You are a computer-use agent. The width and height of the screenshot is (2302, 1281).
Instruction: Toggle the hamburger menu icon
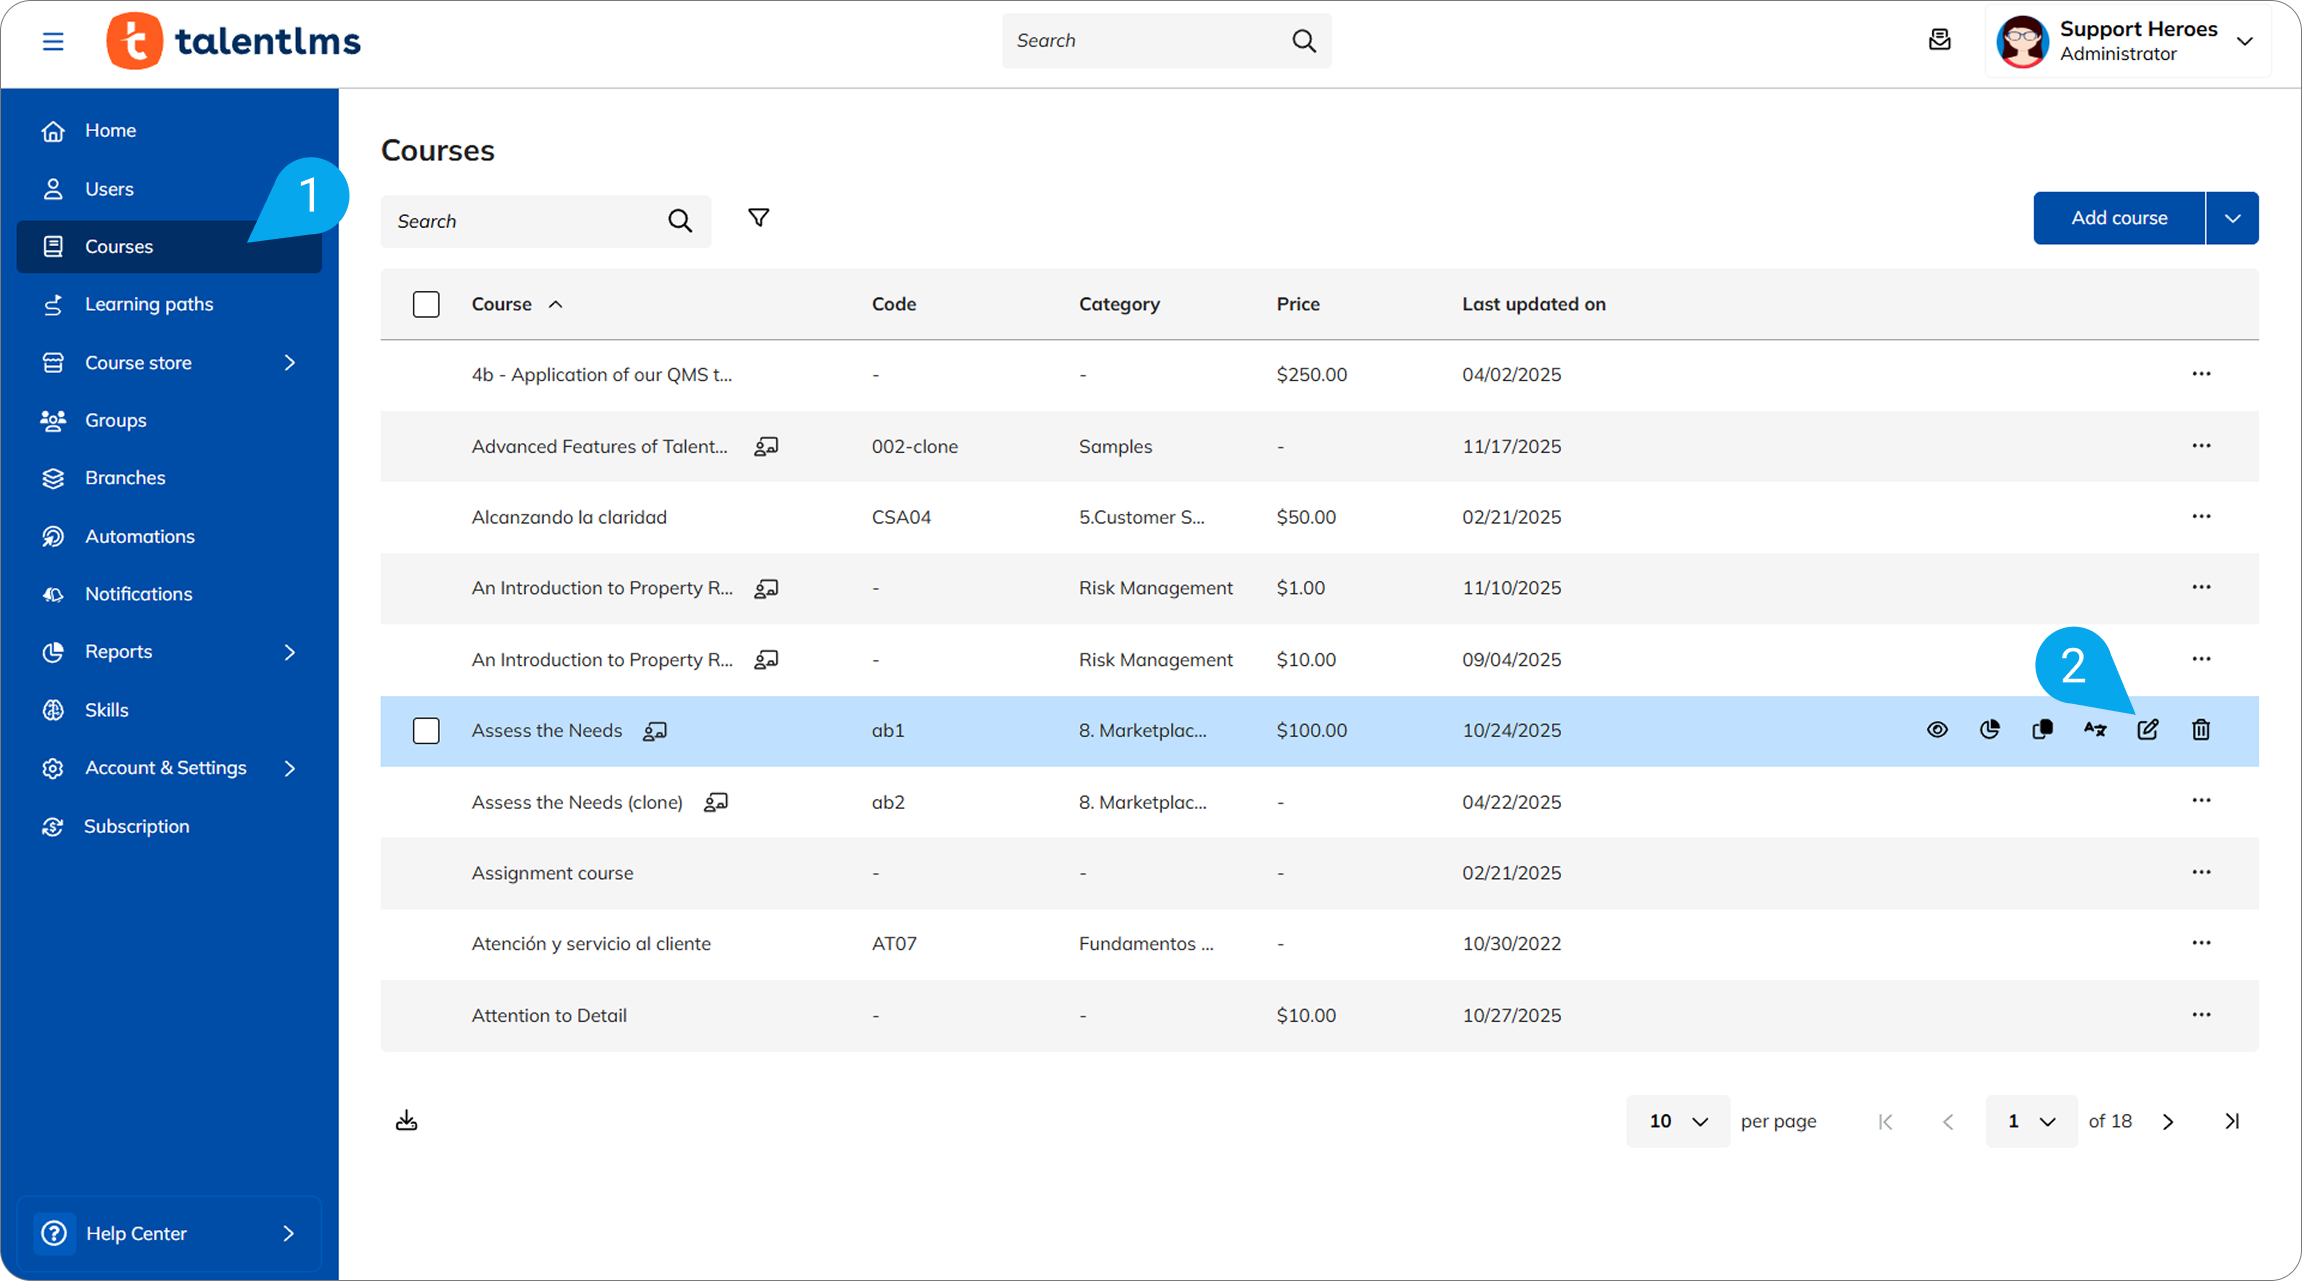coord(53,41)
